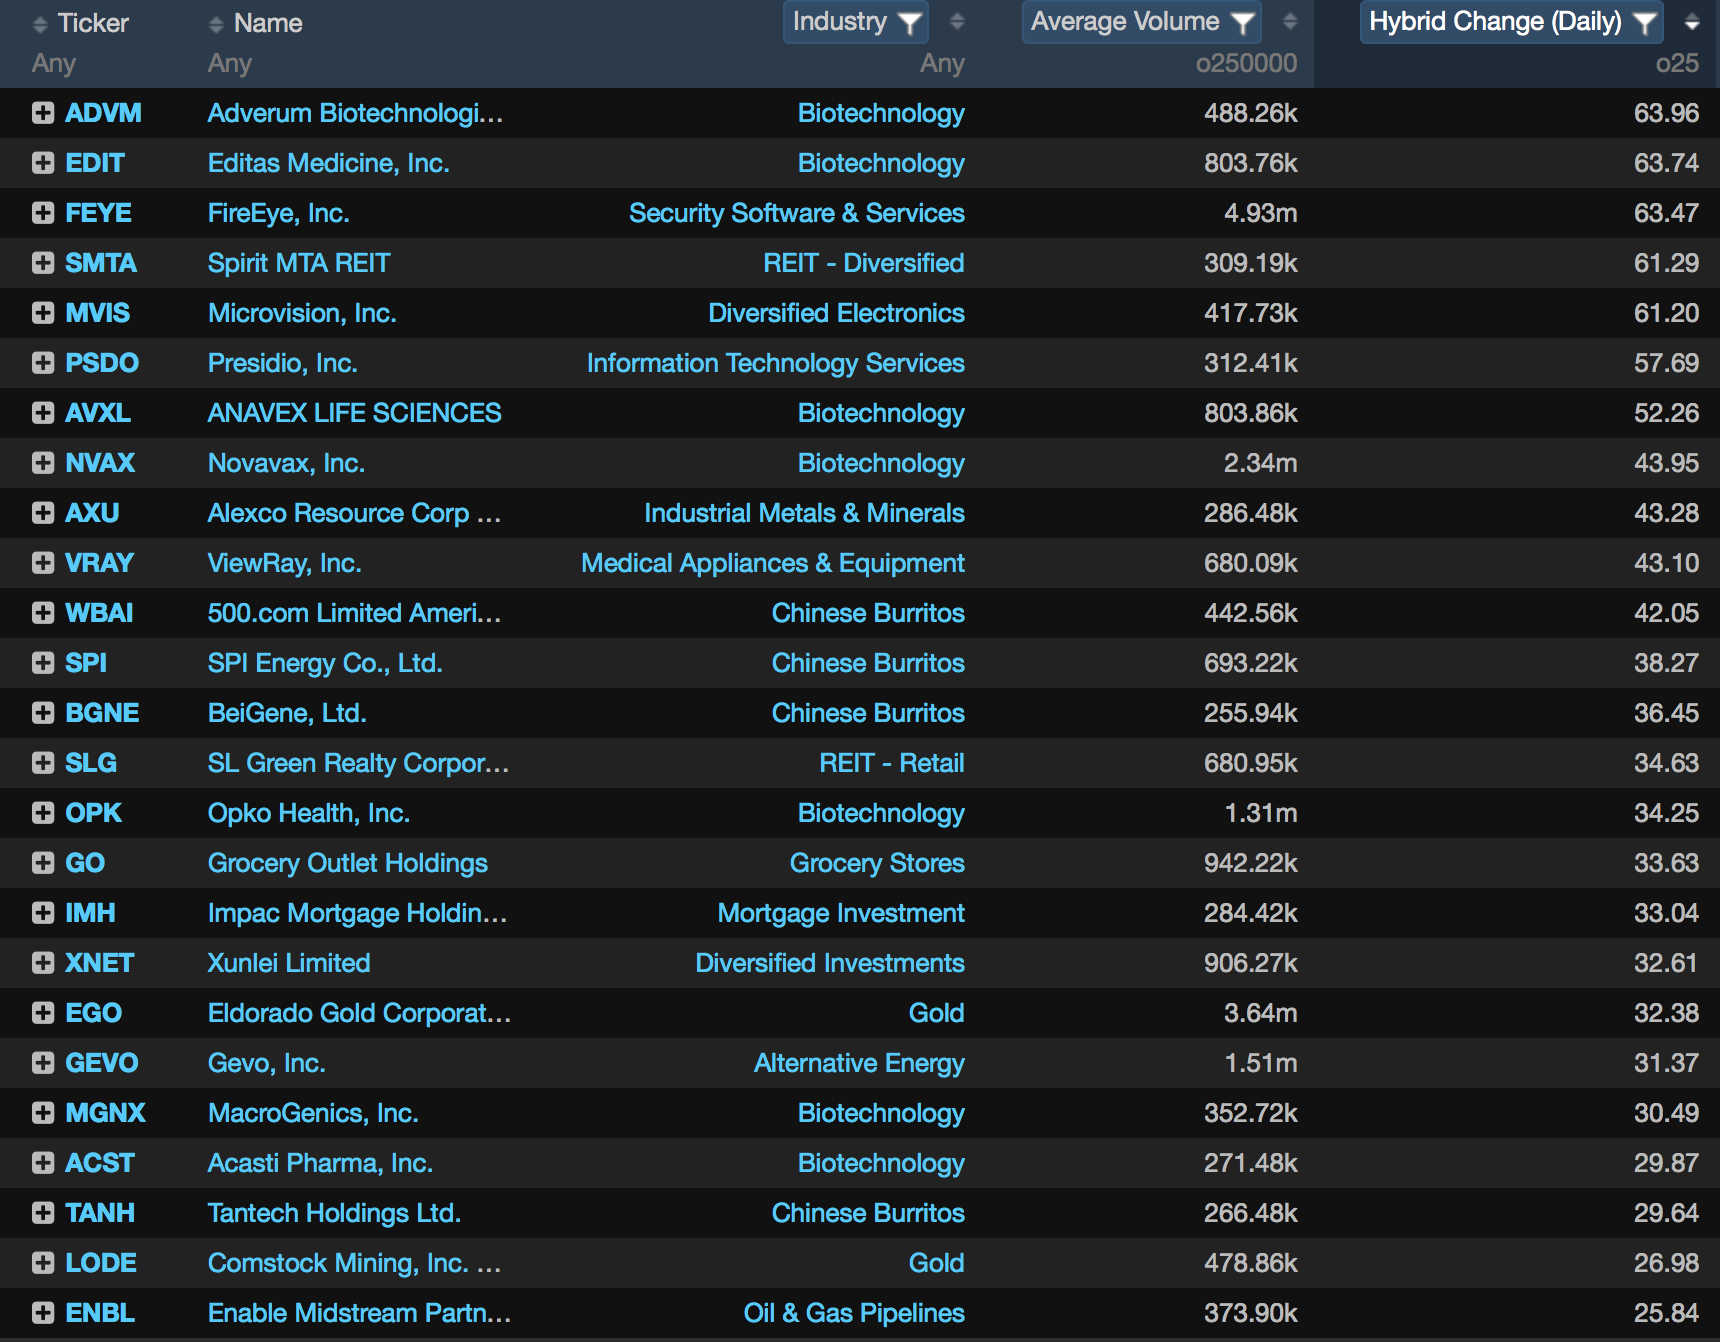
Task: Select Diversified Electronics industry link
Action: pos(837,313)
